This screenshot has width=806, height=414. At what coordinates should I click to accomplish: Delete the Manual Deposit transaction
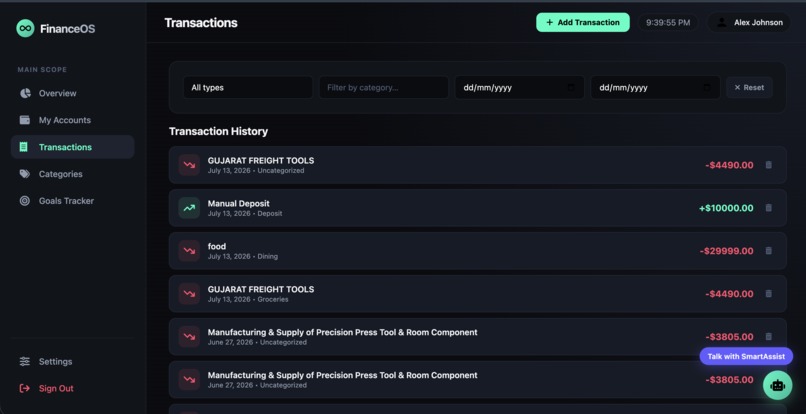click(x=768, y=208)
